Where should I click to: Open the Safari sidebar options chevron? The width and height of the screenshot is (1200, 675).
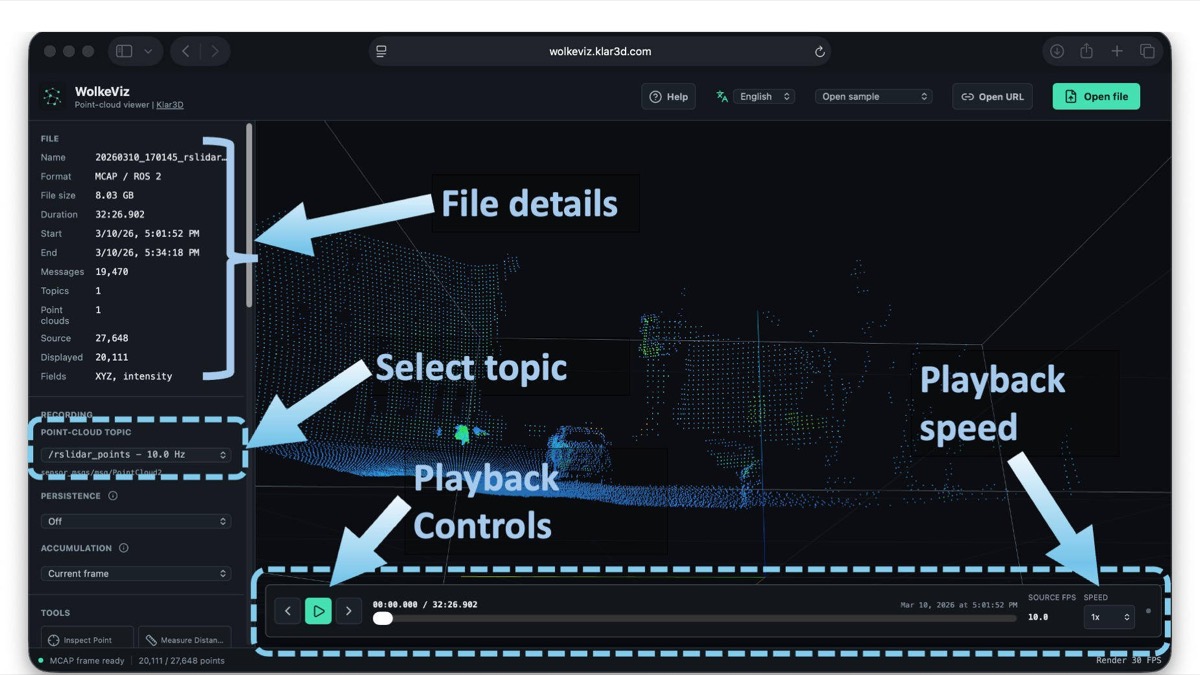point(148,51)
